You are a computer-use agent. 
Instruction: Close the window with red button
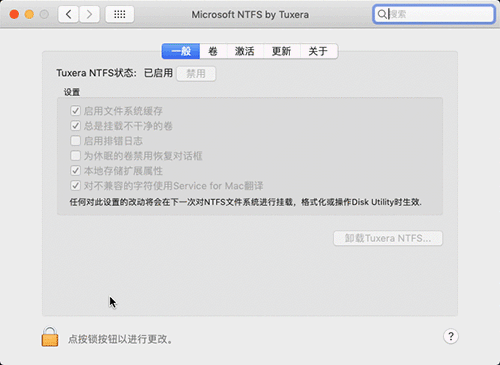point(14,14)
